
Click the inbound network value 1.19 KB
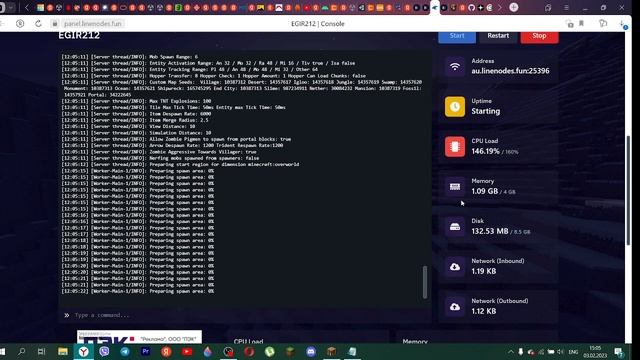pos(484,271)
